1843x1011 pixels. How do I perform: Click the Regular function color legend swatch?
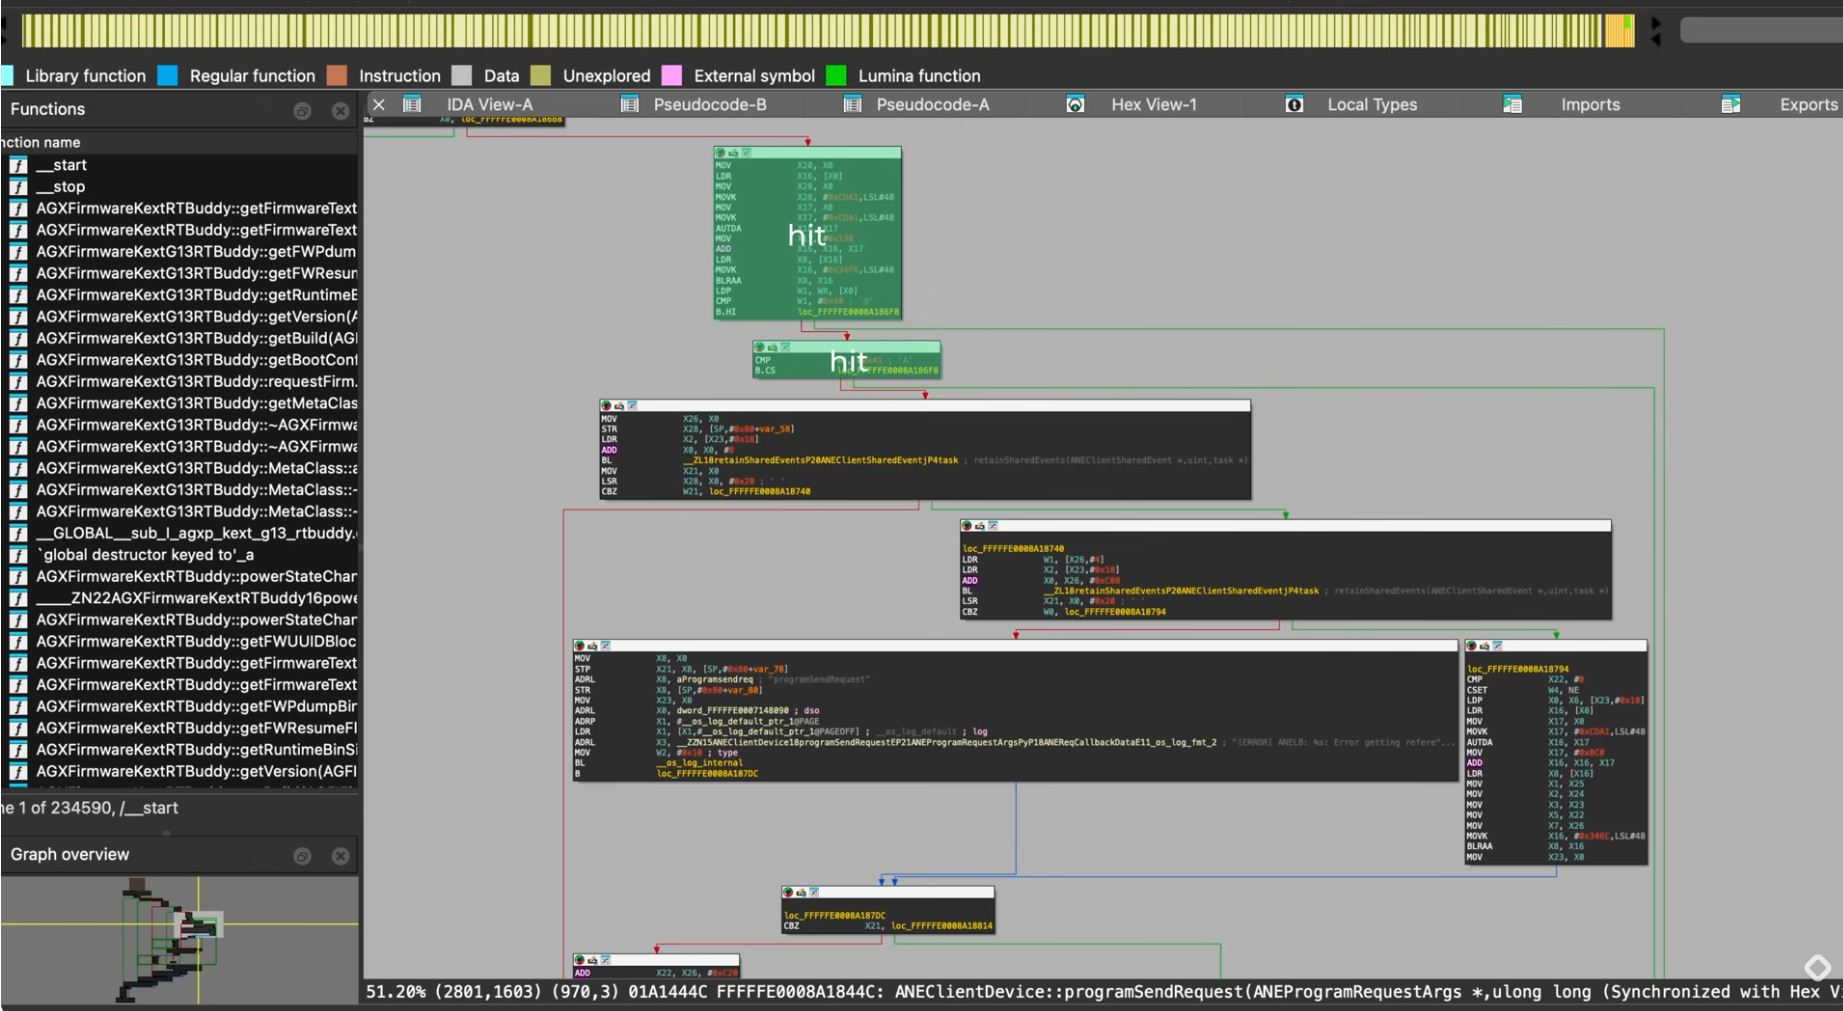coord(168,76)
